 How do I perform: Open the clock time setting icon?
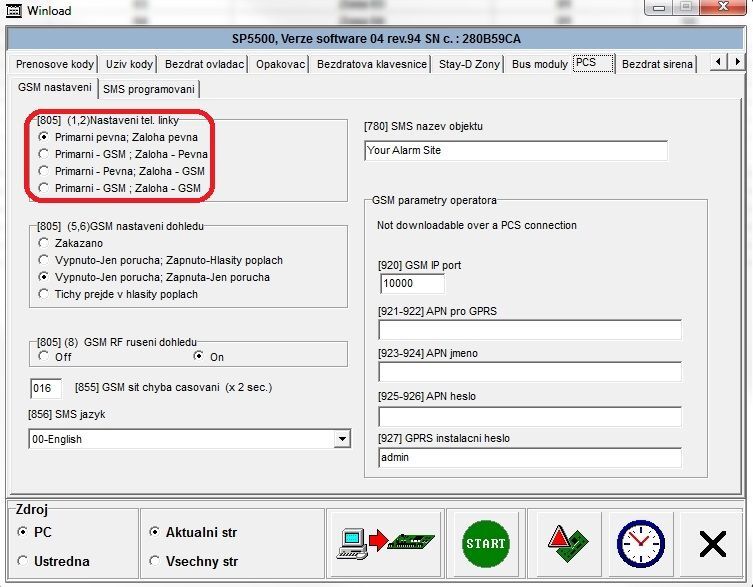pyautogui.click(x=638, y=544)
